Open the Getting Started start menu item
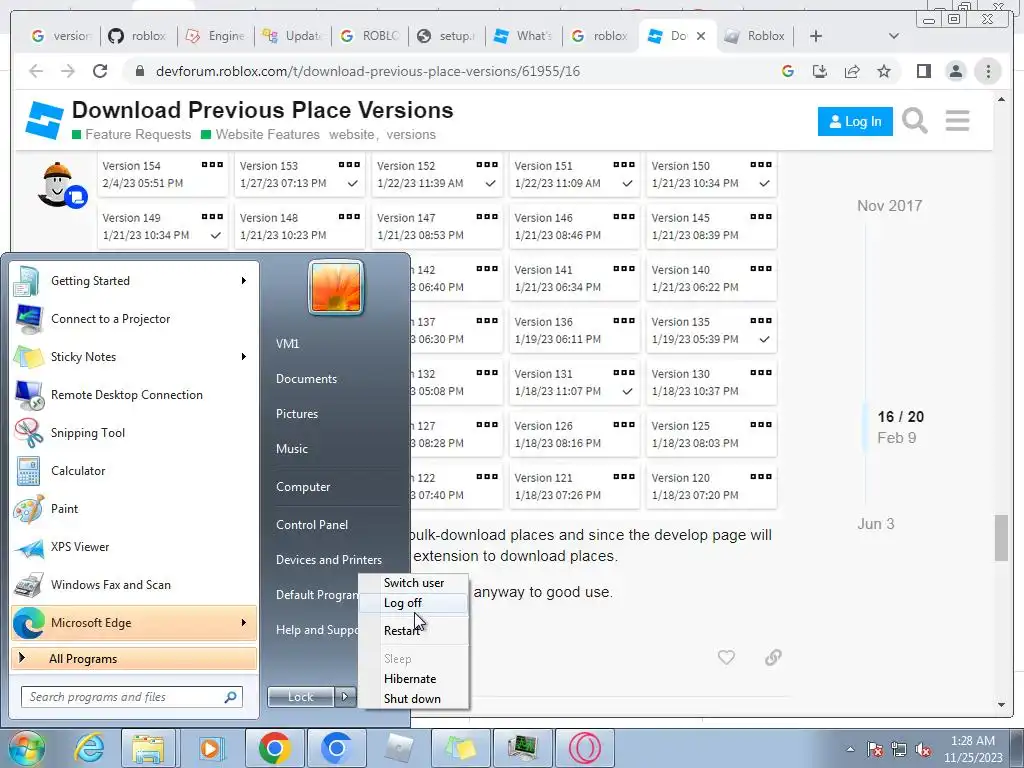The width and height of the screenshot is (1024, 768). [134, 281]
